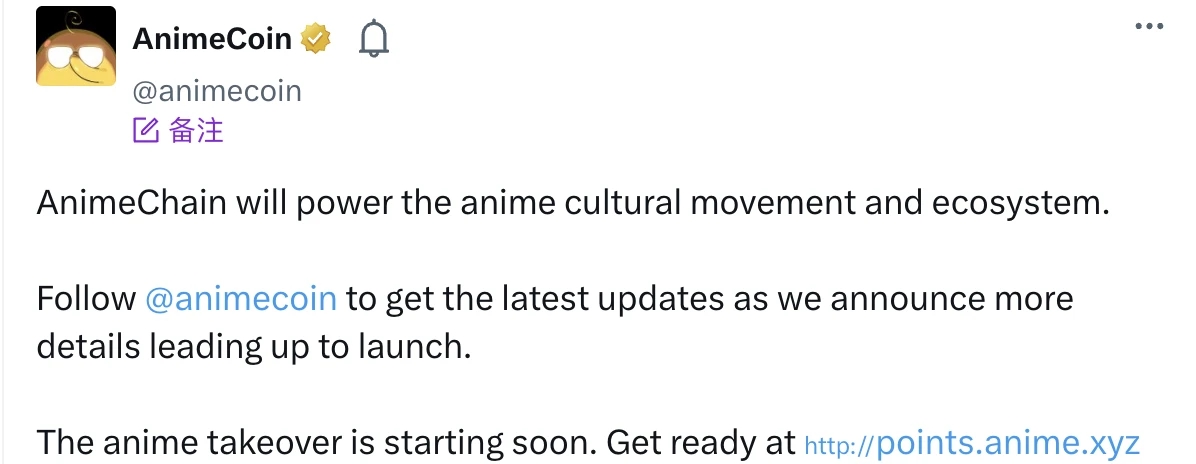Screen dimensions: 1196x464
Task: Click the word AnimeChain in the tweet
Action: point(132,203)
